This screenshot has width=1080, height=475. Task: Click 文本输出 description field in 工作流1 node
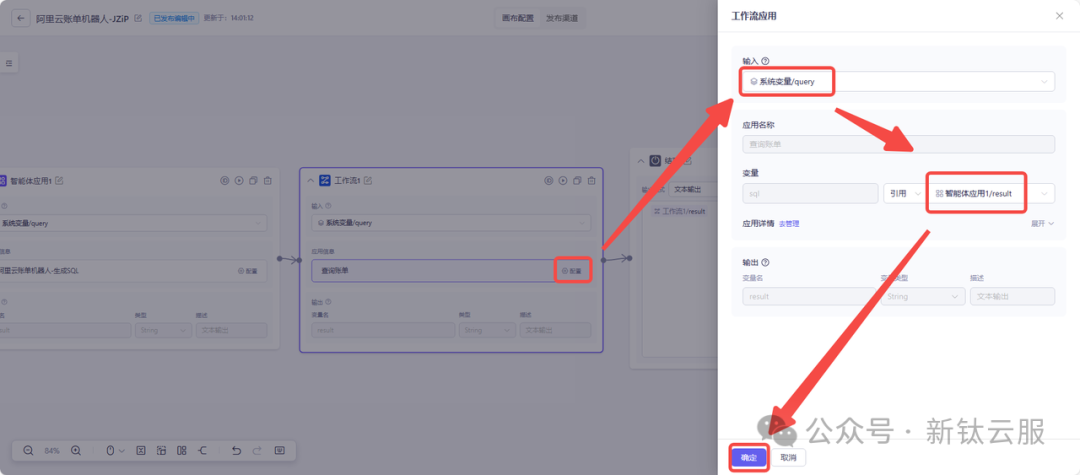(555, 330)
